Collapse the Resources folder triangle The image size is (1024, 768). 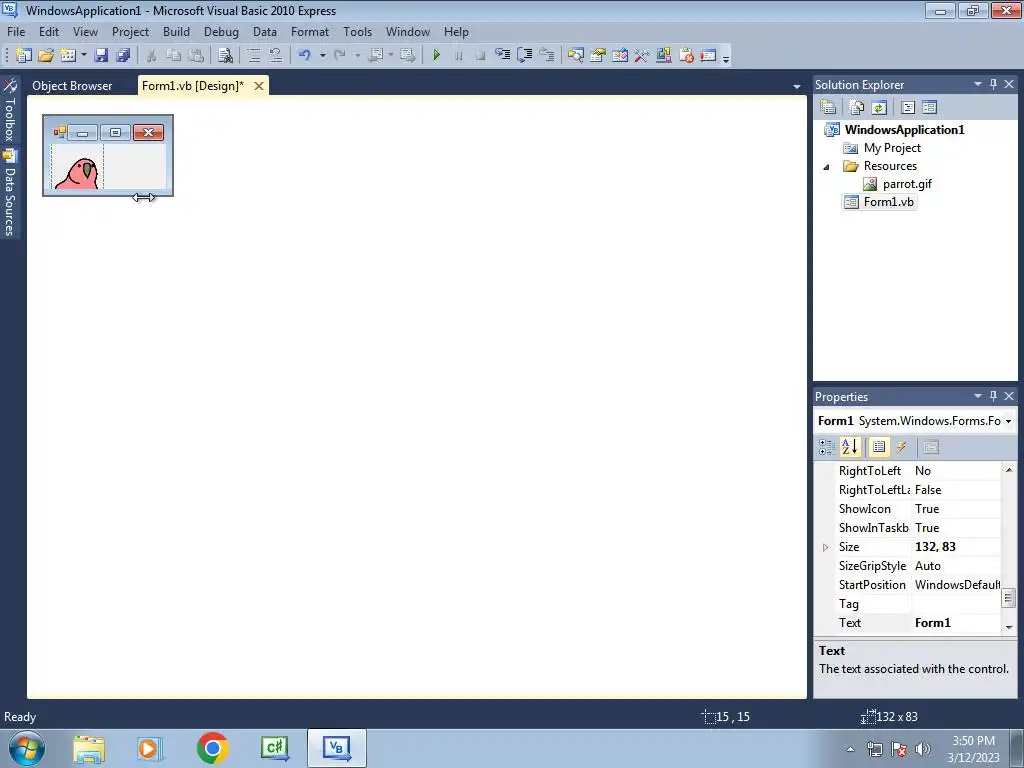826,167
